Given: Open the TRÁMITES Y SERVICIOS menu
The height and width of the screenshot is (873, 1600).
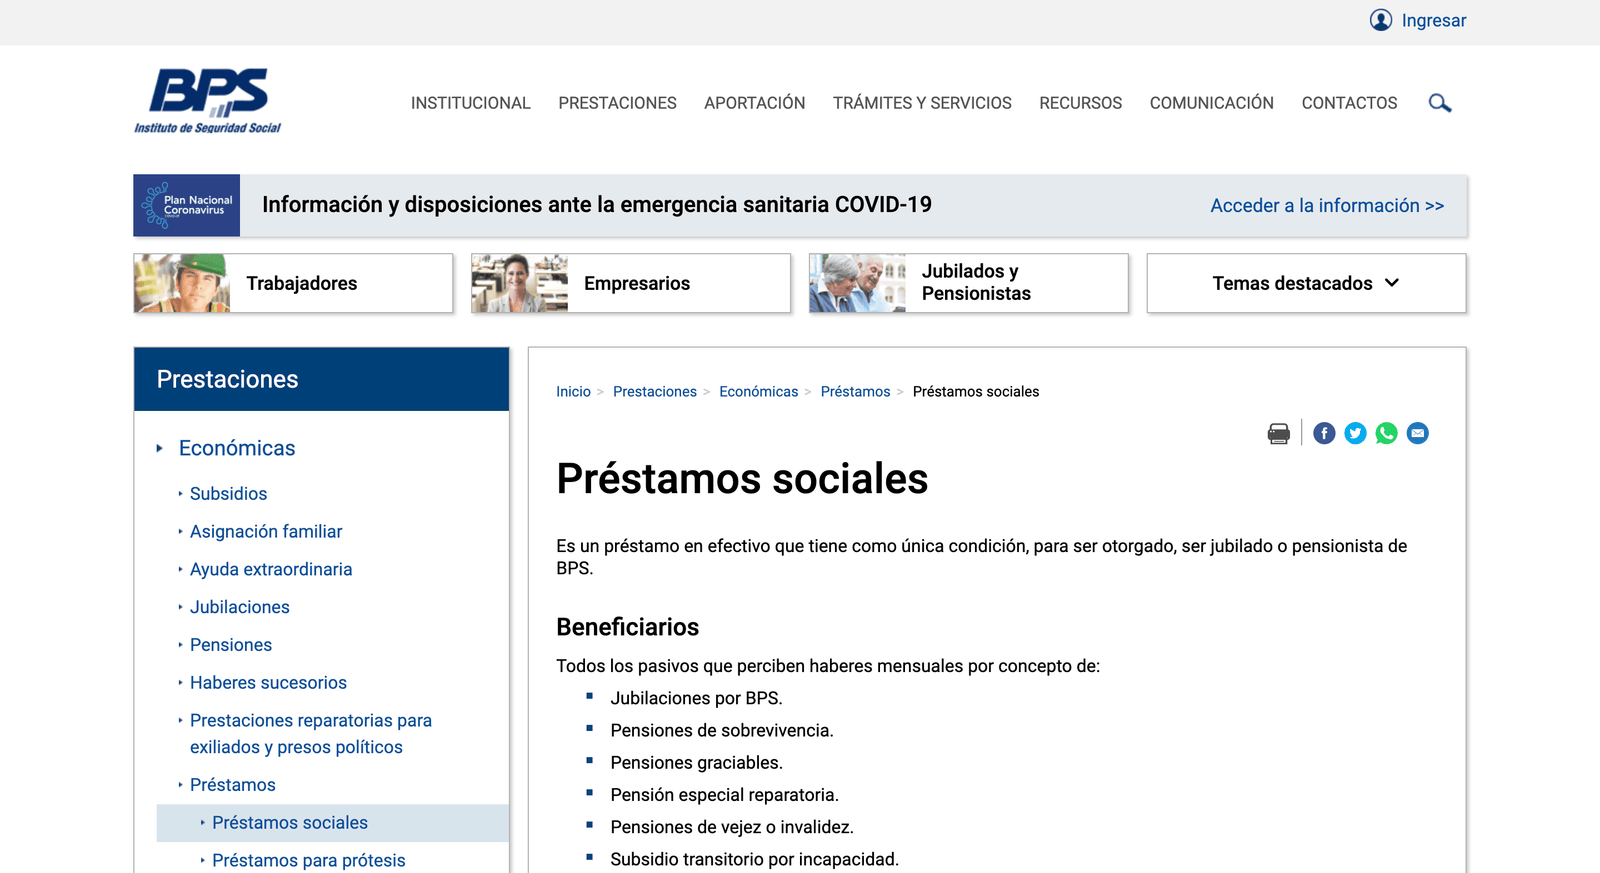Looking at the screenshot, I should tap(922, 103).
